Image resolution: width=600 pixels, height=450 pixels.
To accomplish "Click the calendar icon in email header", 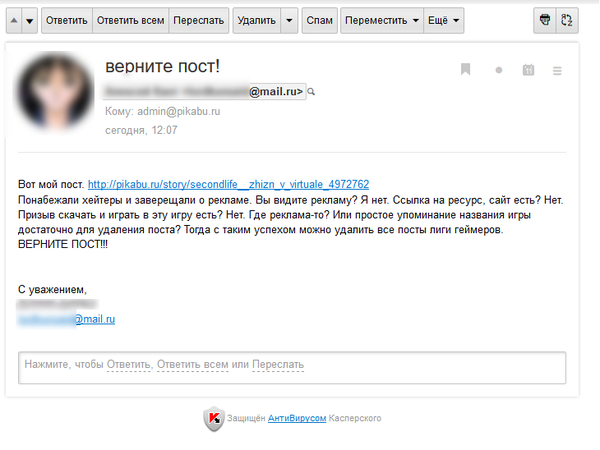I will [528, 70].
